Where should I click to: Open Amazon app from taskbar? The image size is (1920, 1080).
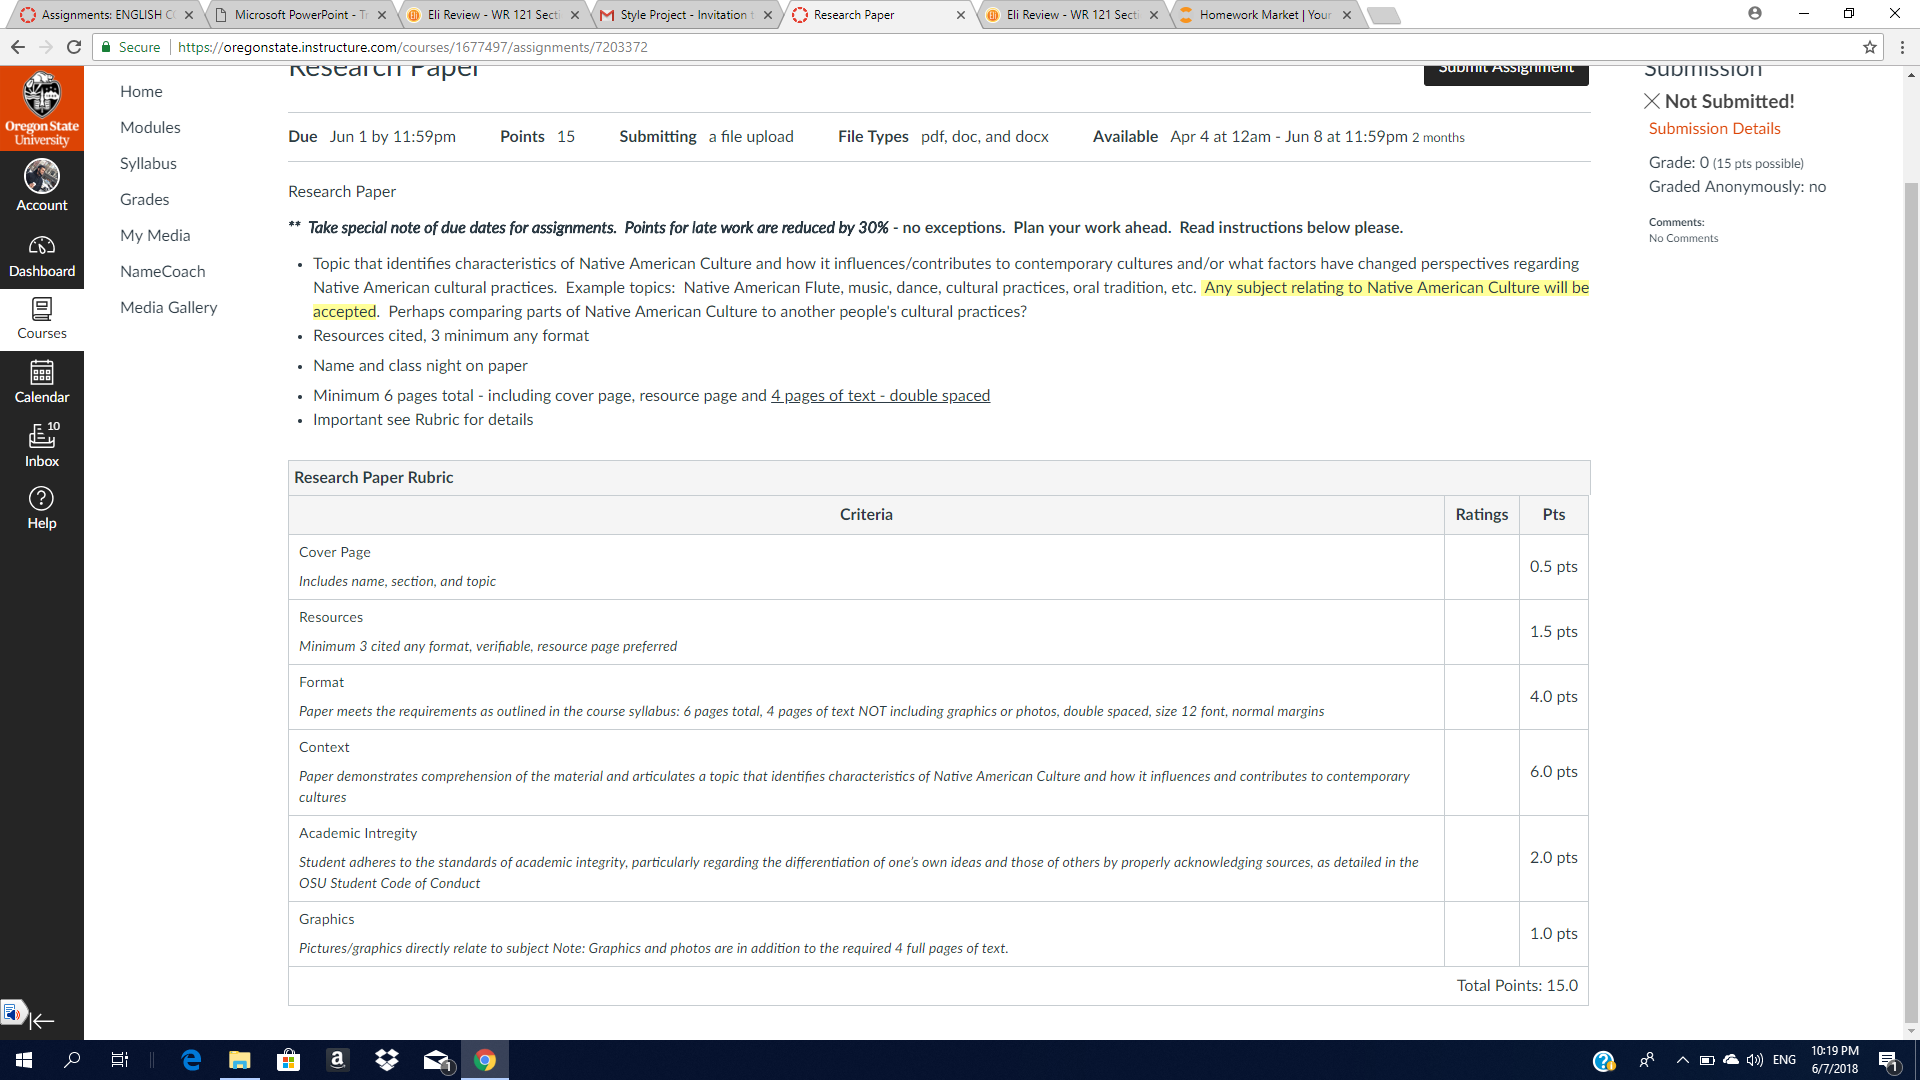[337, 1060]
